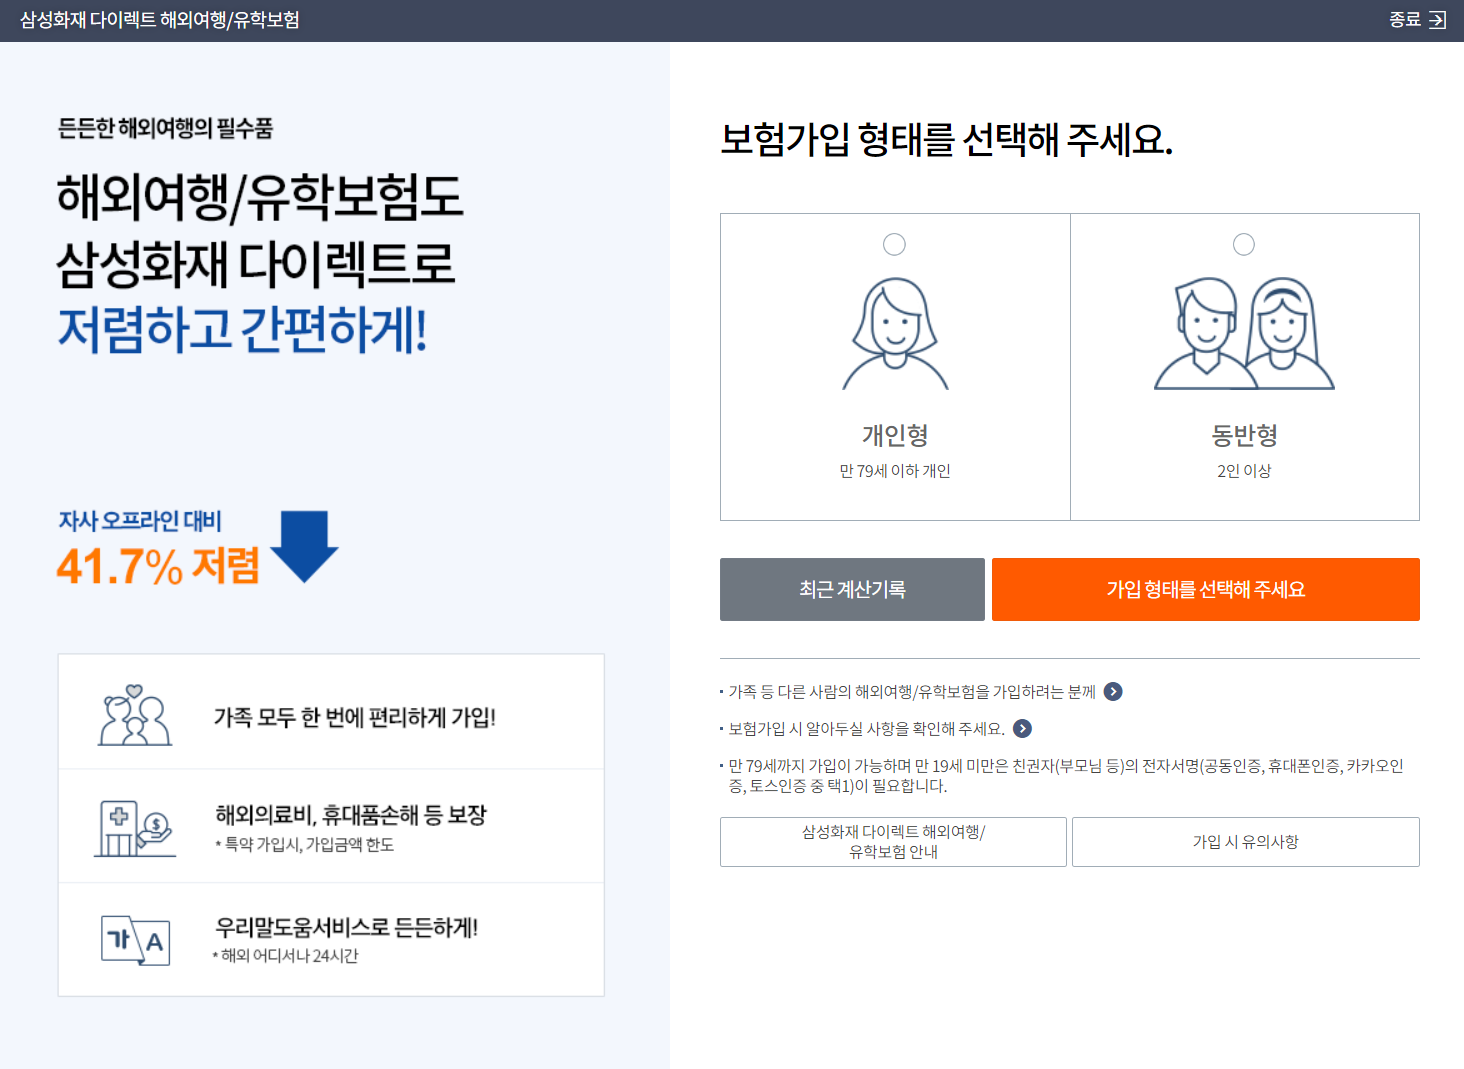Open 가입 시 유의사항
The height and width of the screenshot is (1069, 1464).
pyautogui.click(x=1245, y=842)
